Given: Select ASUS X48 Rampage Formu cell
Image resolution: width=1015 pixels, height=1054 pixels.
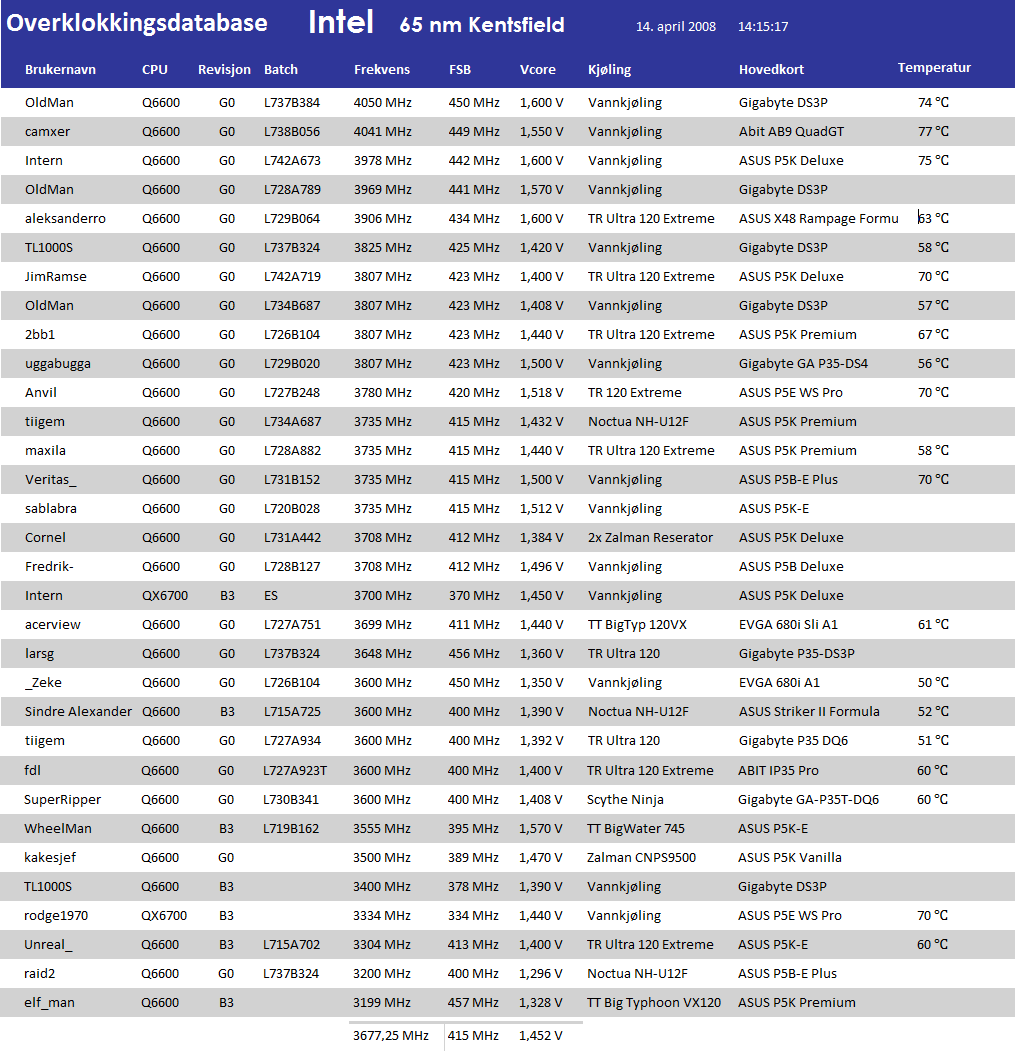Looking at the screenshot, I should click(x=819, y=218).
